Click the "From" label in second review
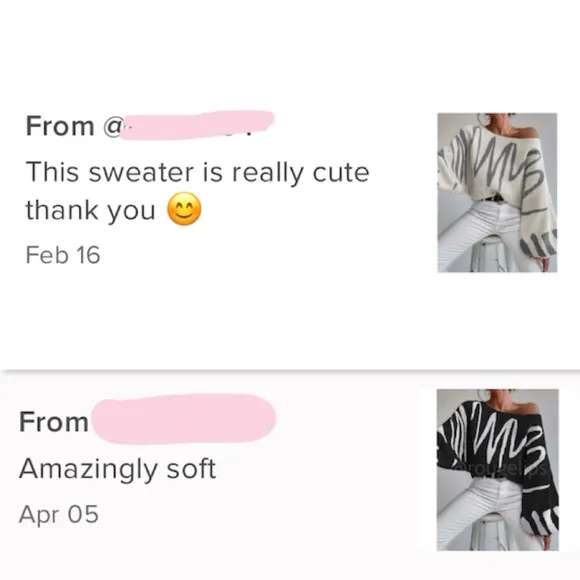 tap(54, 422)
